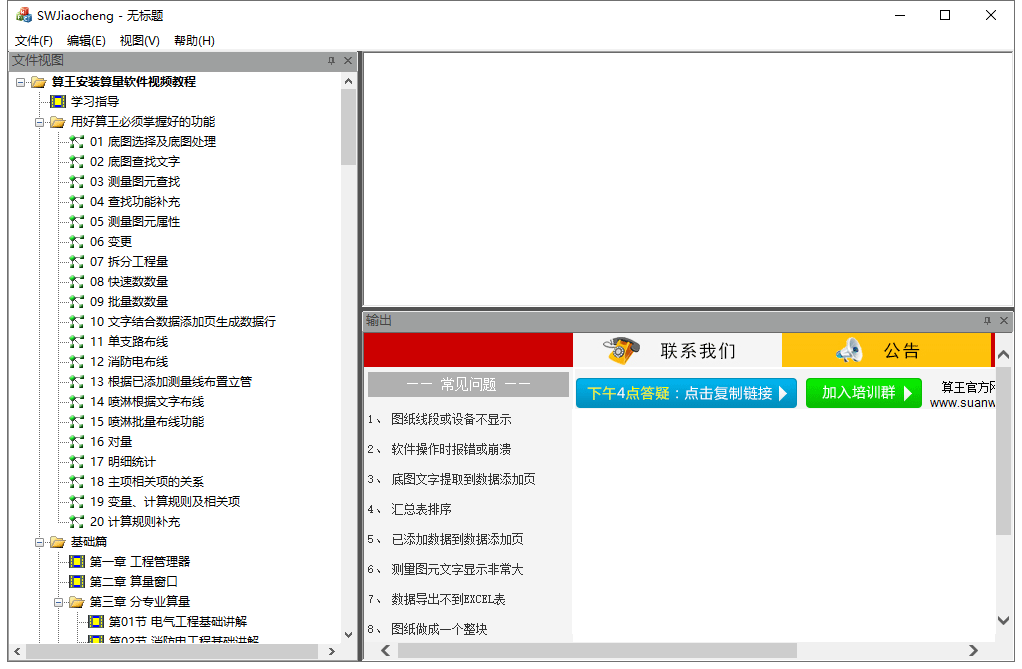This screenshot has height=669, width=1022.
Task: Click the node icon beside 06 变更
Action: (x=77, y=242)
